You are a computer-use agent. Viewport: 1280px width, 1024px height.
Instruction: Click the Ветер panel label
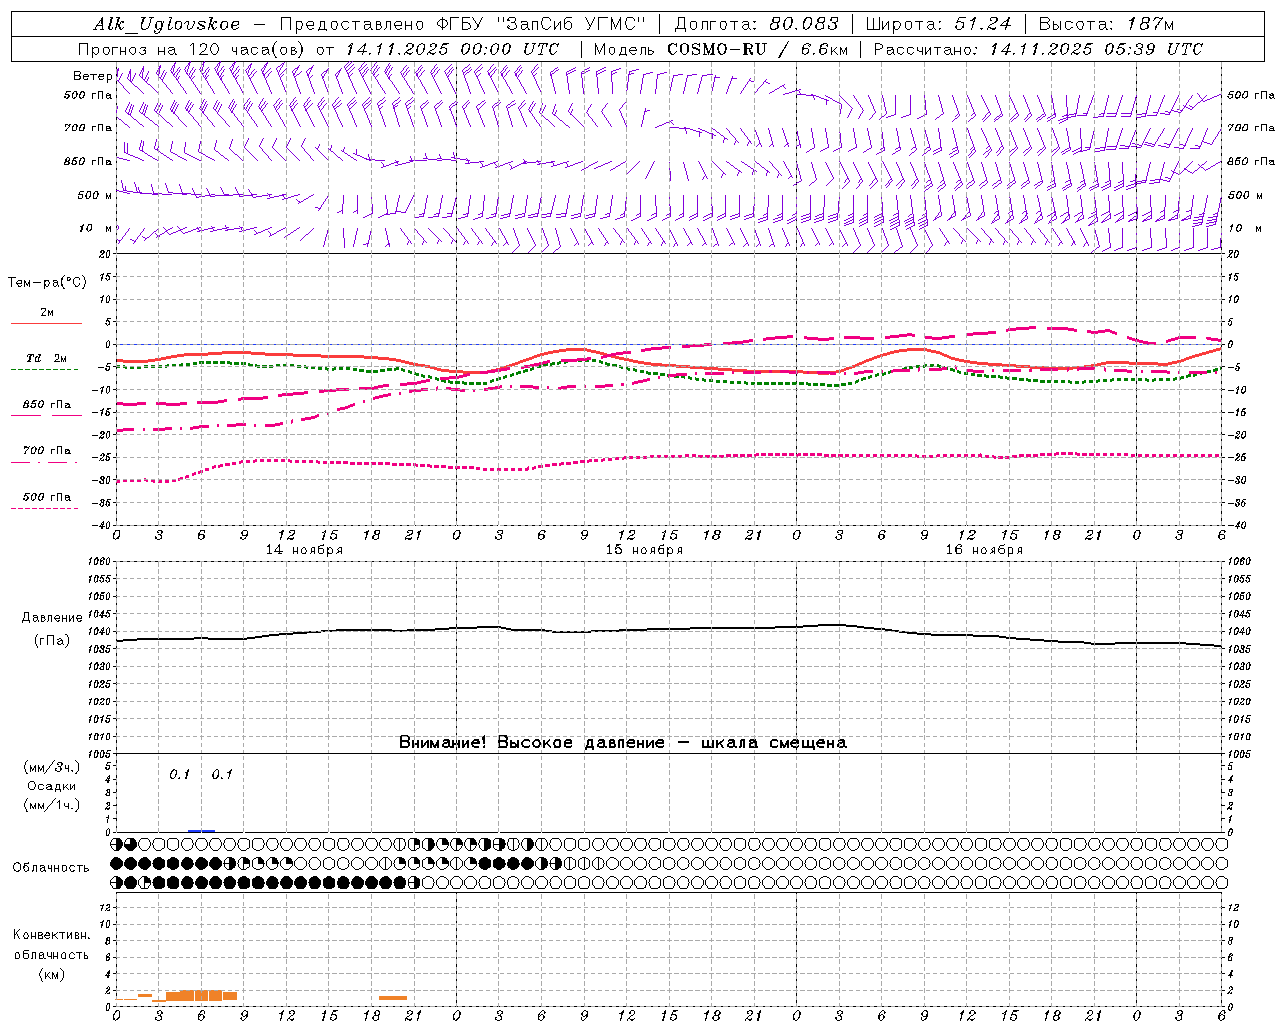pyautogui.click(x=92, y=76)
